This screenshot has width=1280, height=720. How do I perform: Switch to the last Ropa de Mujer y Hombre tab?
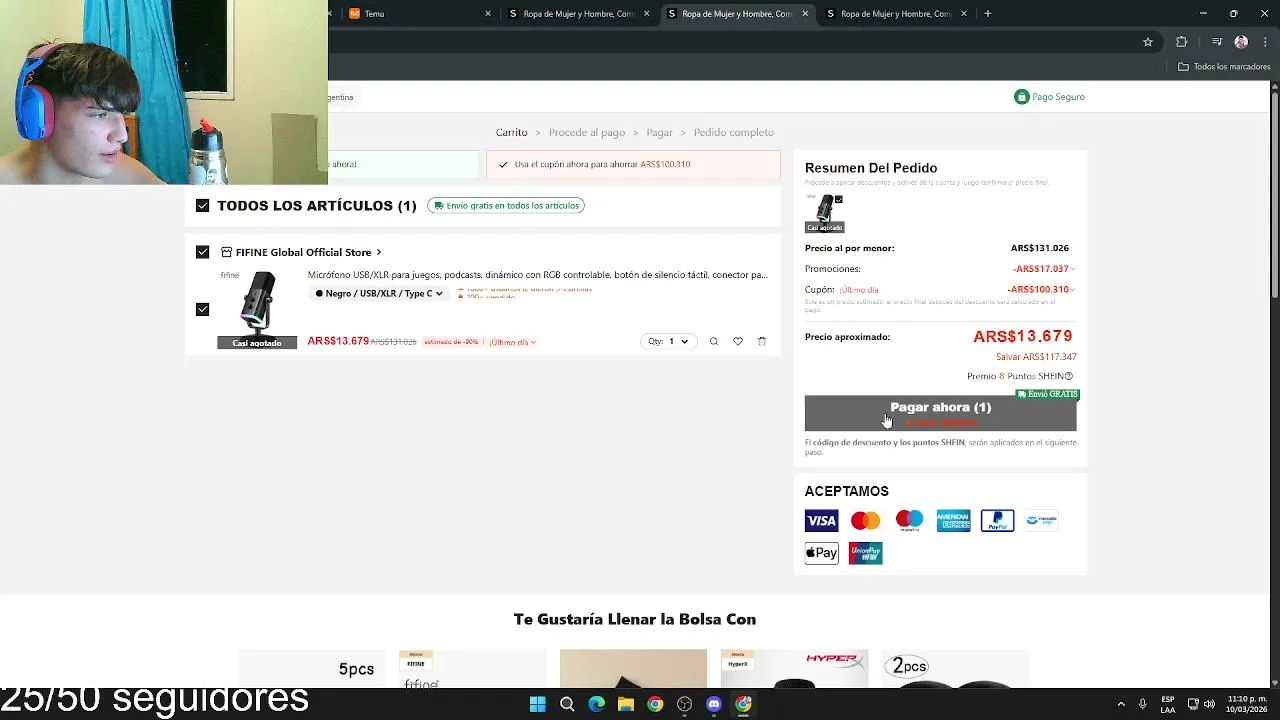[895, 14]
